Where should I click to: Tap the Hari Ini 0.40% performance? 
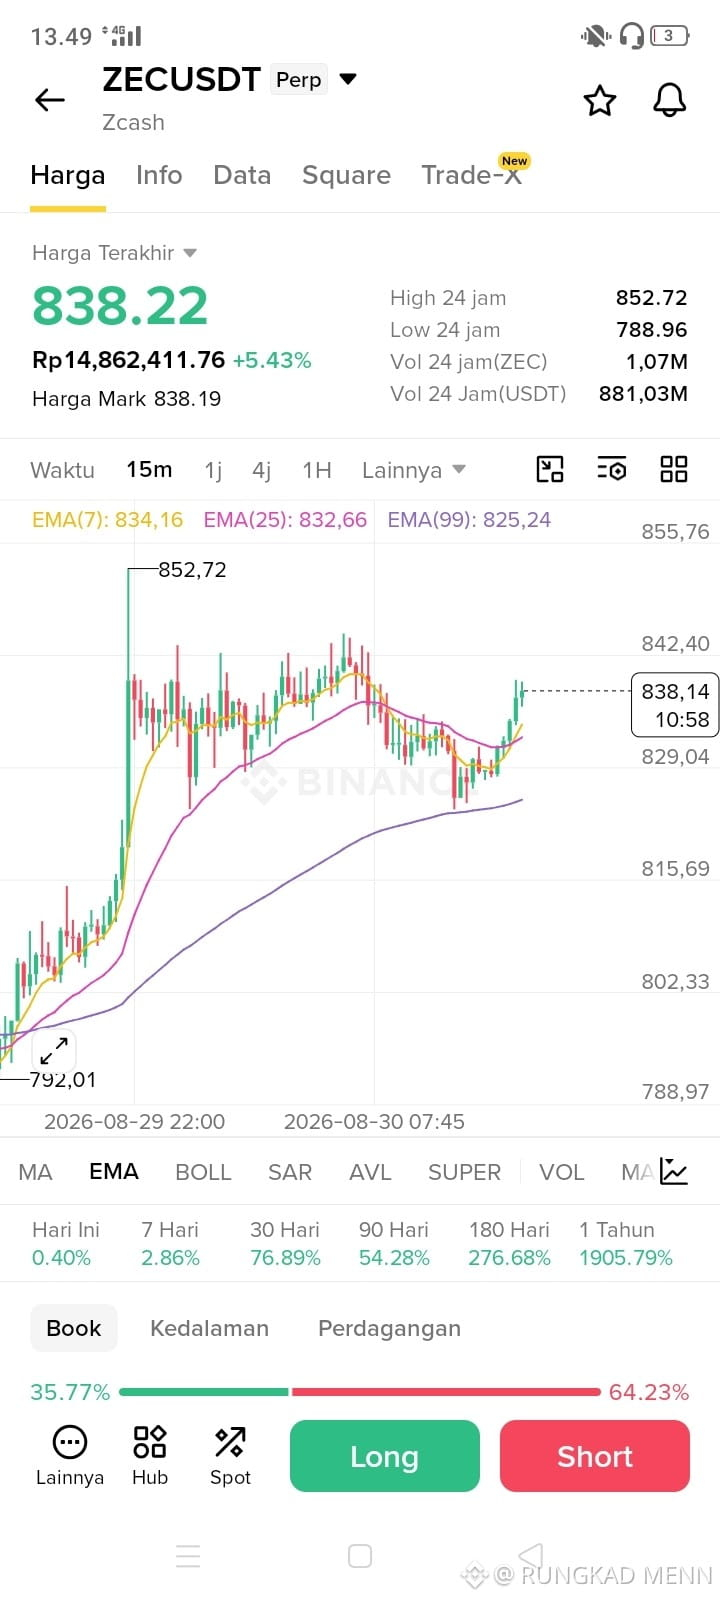(x=66, y=1244)
